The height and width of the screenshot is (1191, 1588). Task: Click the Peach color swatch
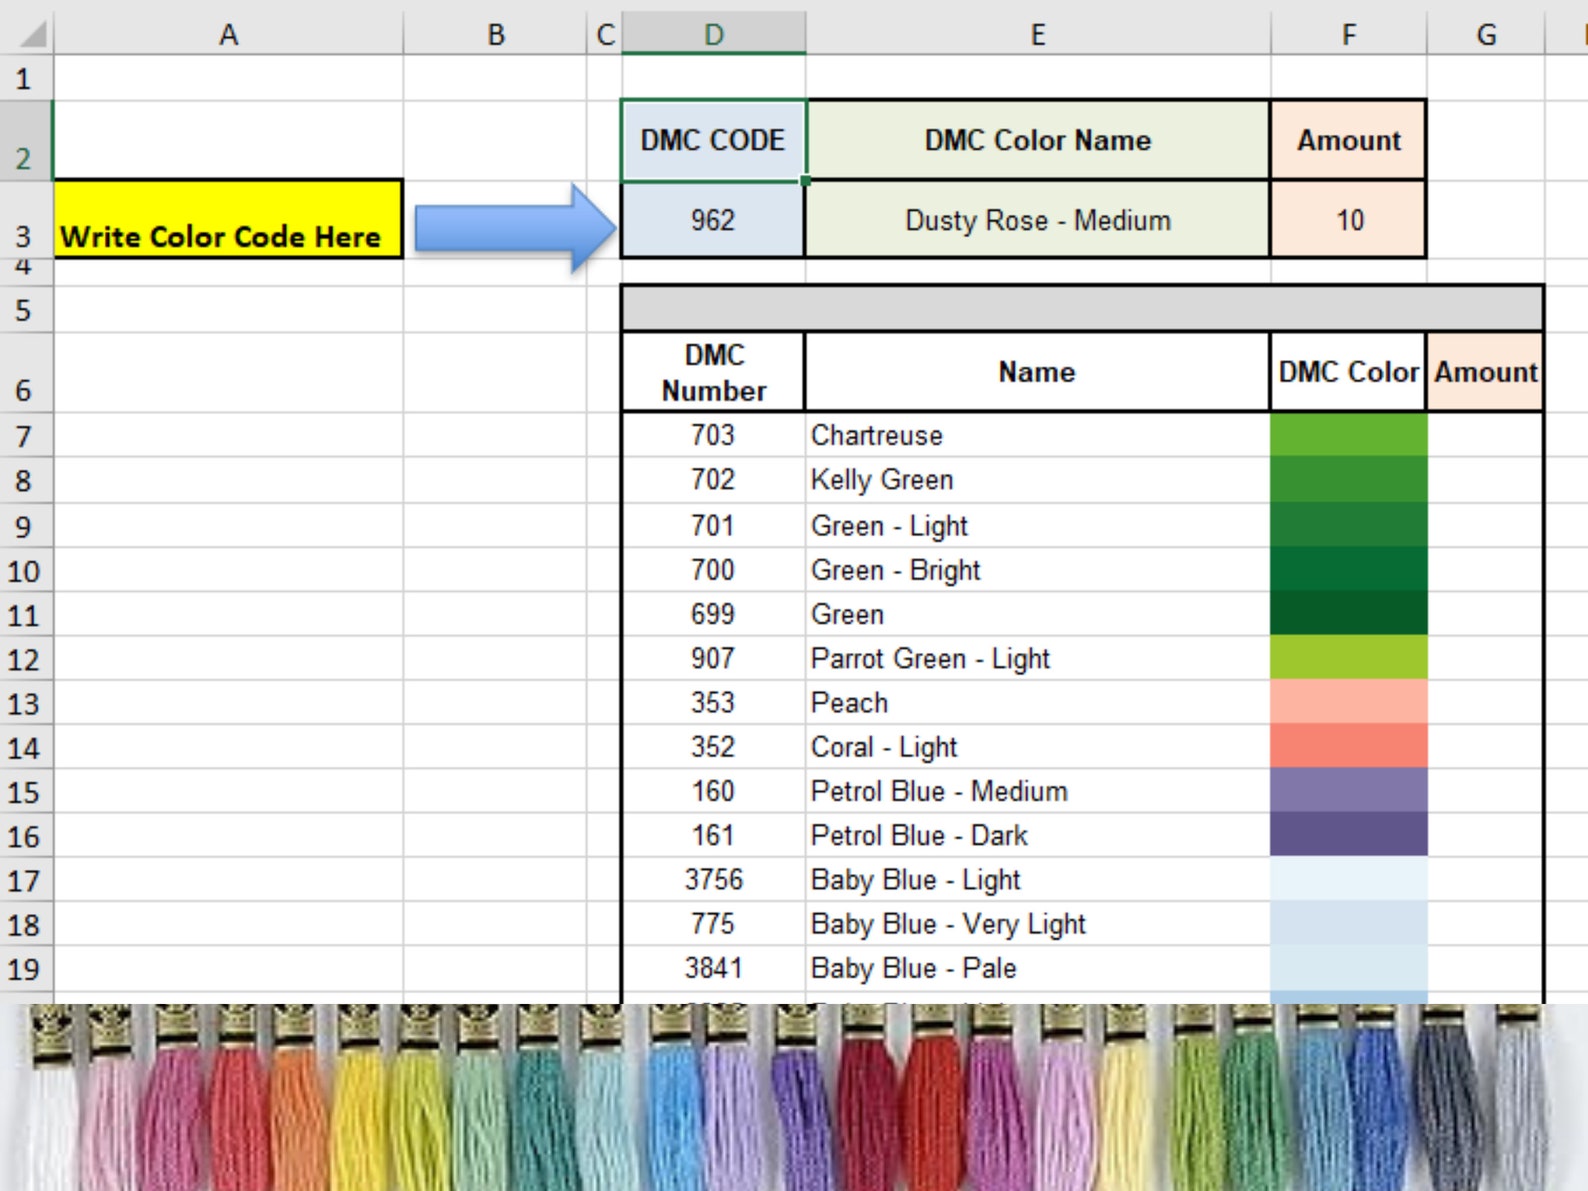(1348, 702)
